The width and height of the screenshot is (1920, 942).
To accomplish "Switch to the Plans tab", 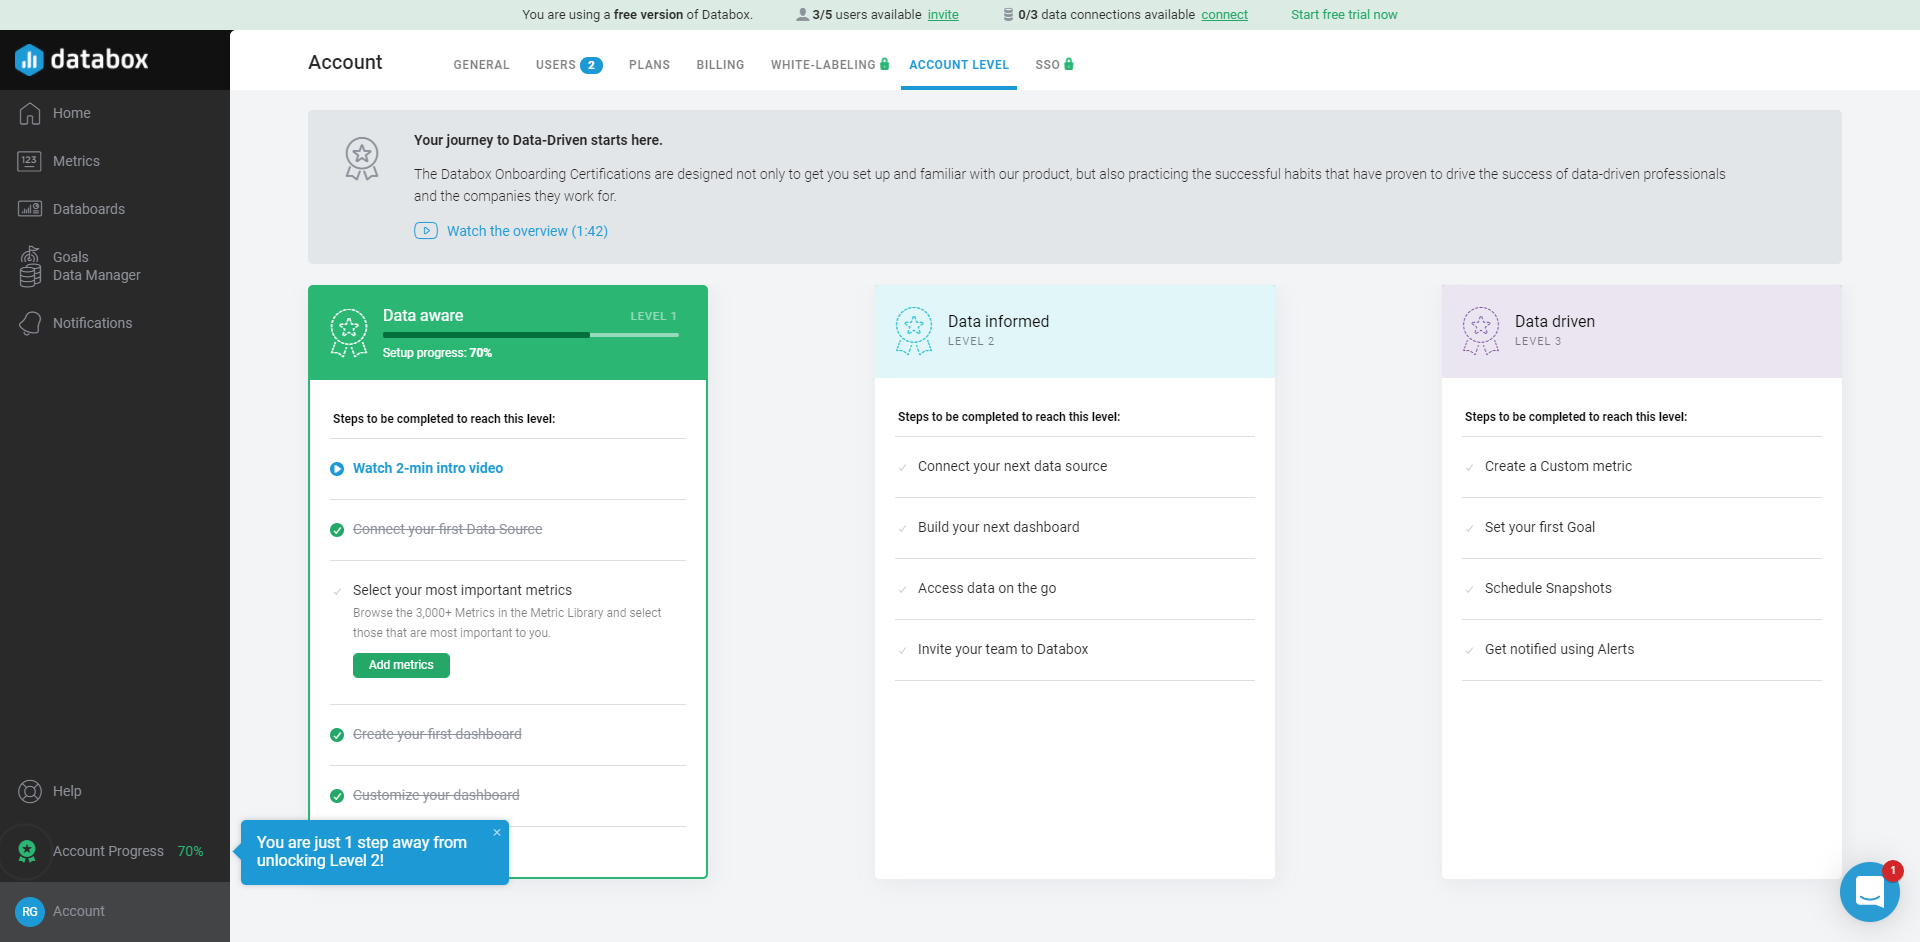I will point(649,65).
